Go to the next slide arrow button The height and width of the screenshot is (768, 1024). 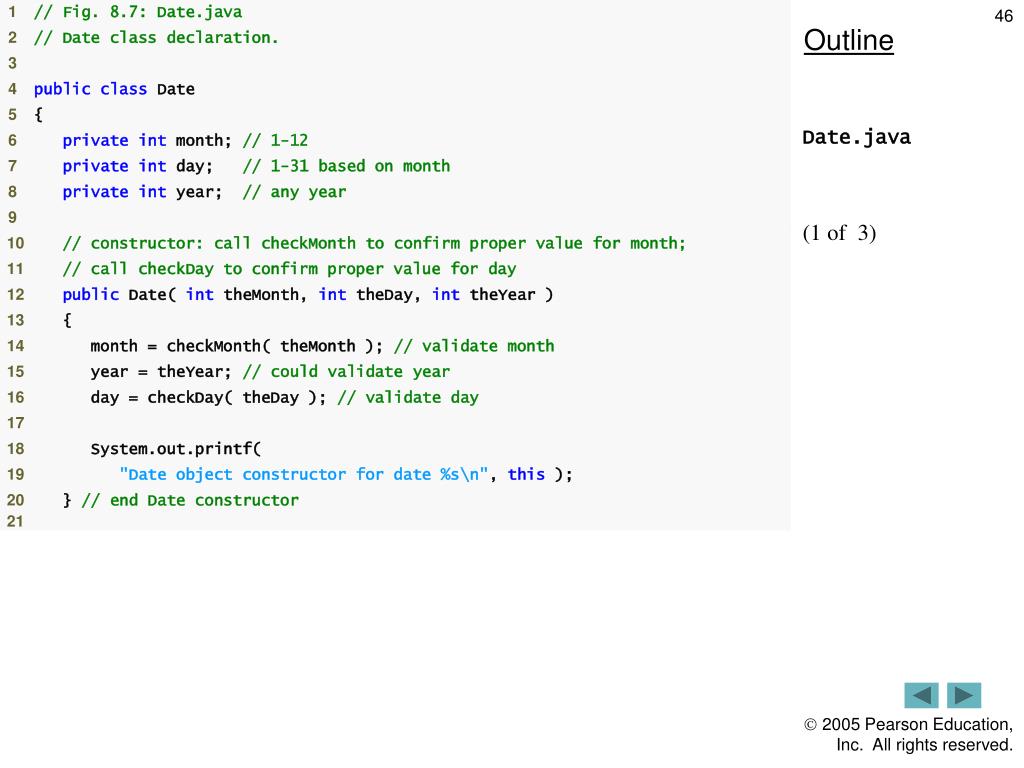click(964, 695)
